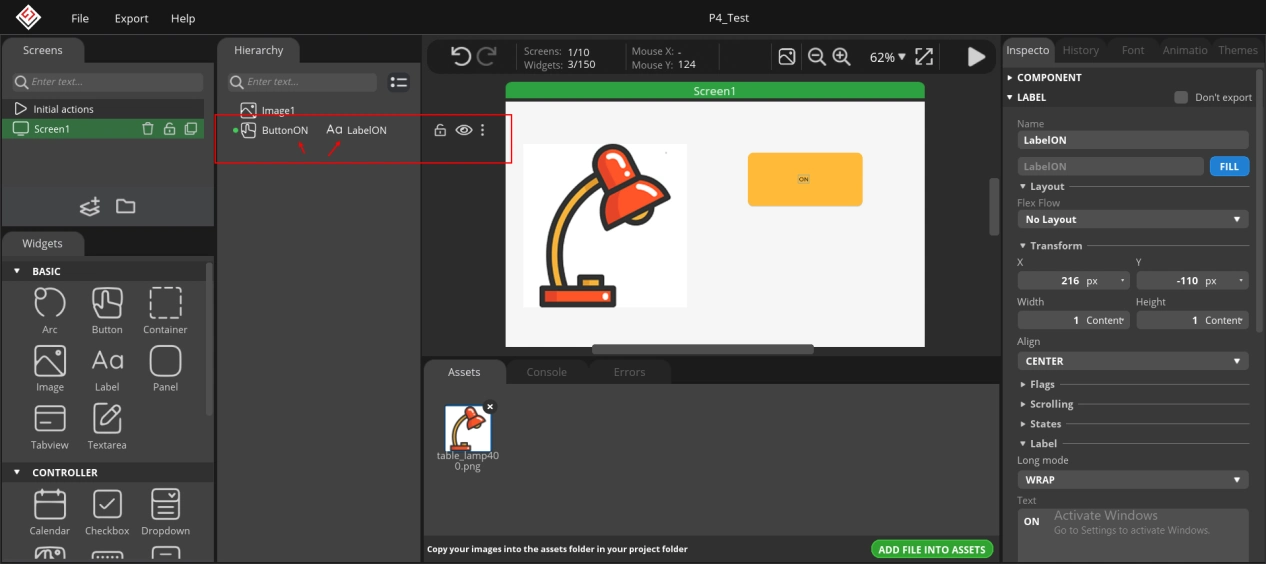Toggle the lock icon on ButtonON row
This screenshot has height=564, width=1266.
click(440, 130)
